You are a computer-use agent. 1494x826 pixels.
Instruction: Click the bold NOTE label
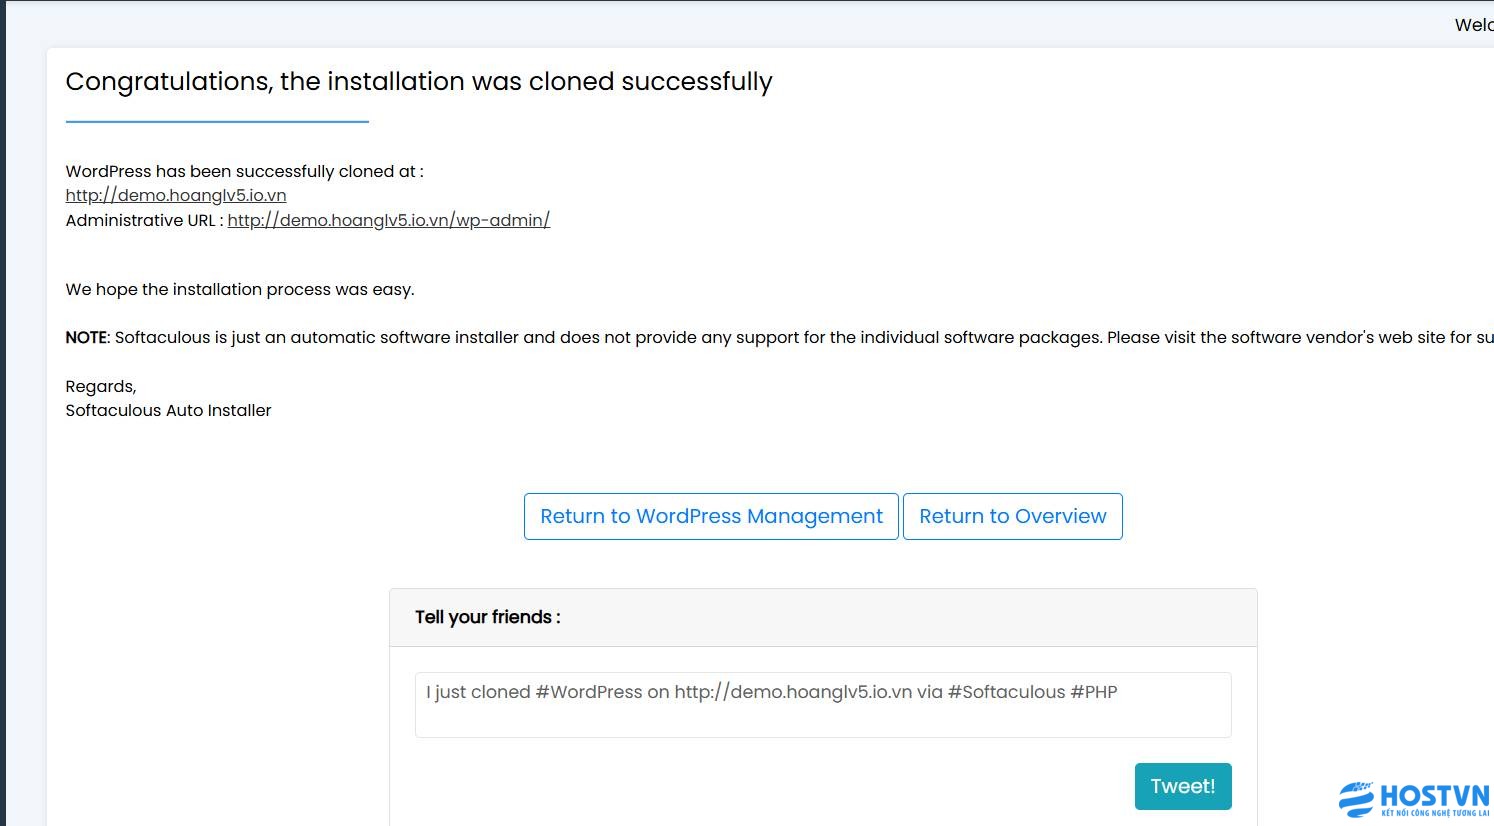pos(87,338)
